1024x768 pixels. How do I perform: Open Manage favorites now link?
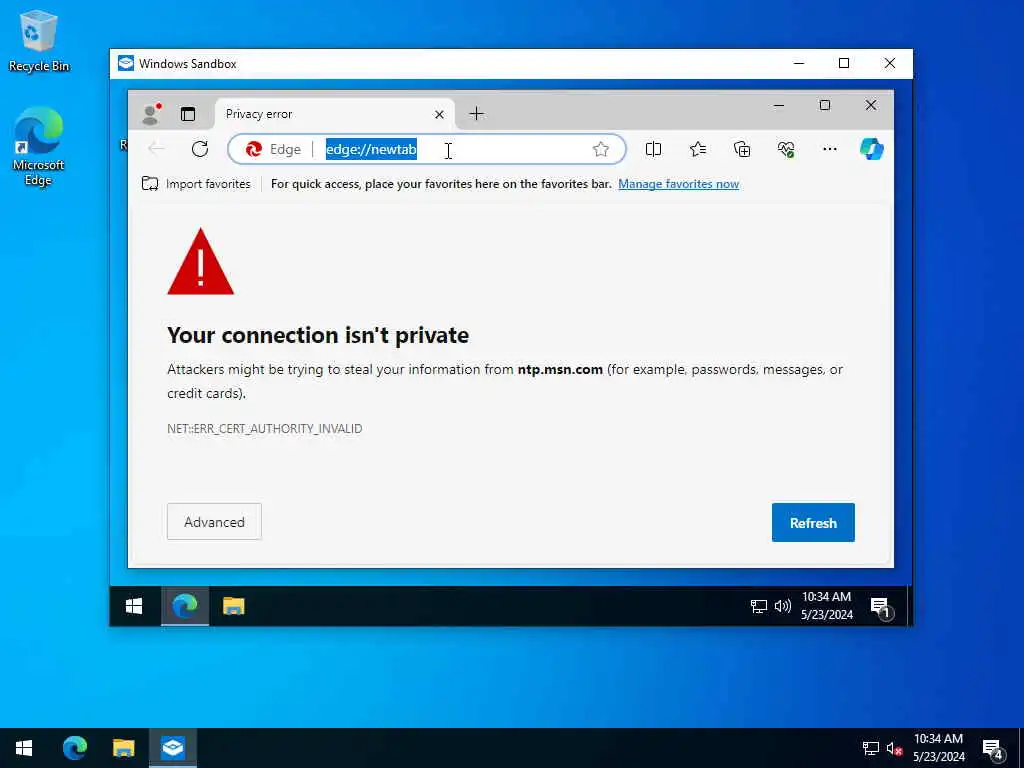(679, 184)
